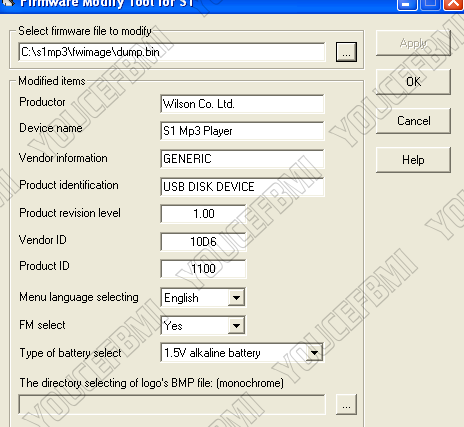This screenshot has height=427, width=464.
Task: Select the Vendor information field showing GENERIC
Action: coord(242,159)
